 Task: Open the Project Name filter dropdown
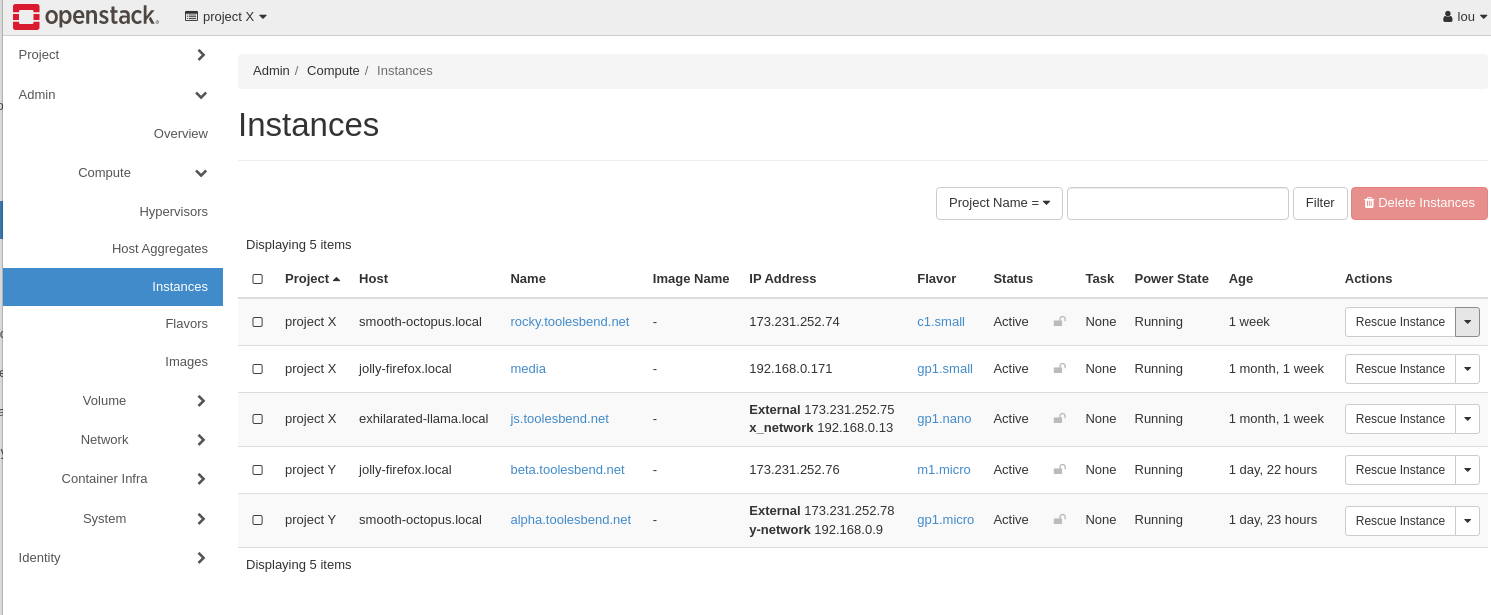pos(999,203)
